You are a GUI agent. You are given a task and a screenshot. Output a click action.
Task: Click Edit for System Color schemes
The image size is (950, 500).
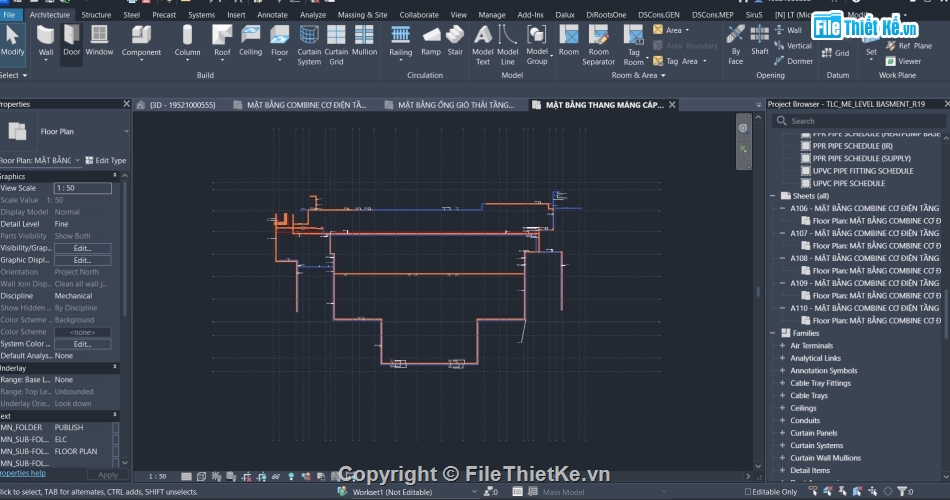(x=82, y=344)
